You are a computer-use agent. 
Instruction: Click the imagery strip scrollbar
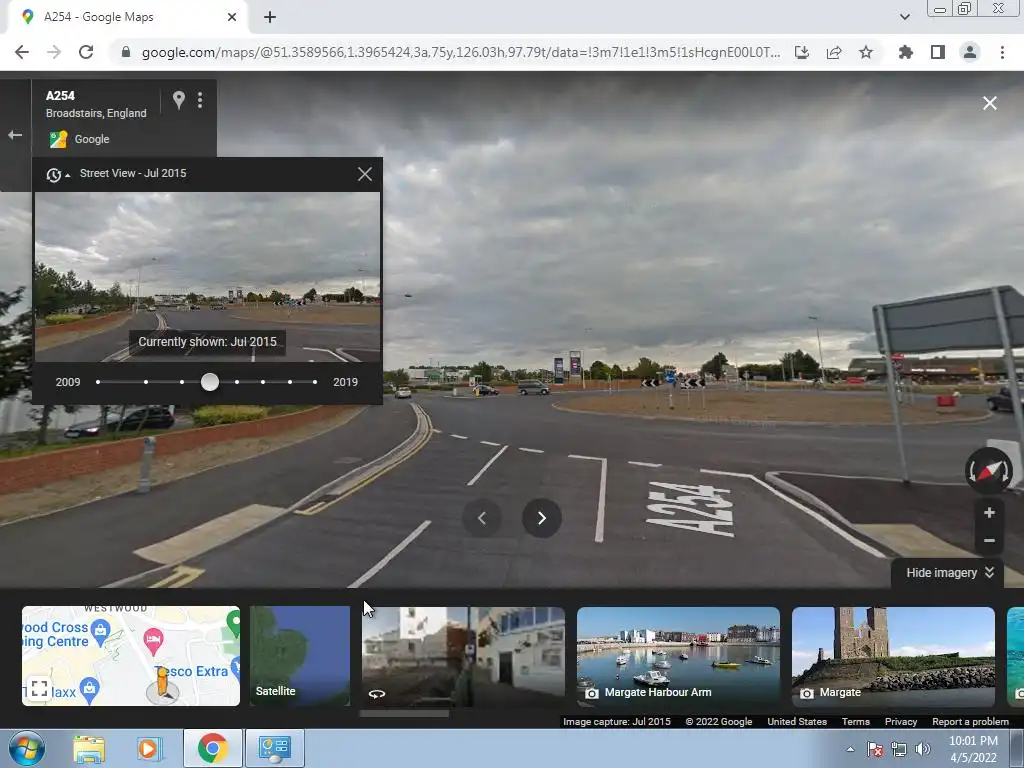(x=404, y=714)
